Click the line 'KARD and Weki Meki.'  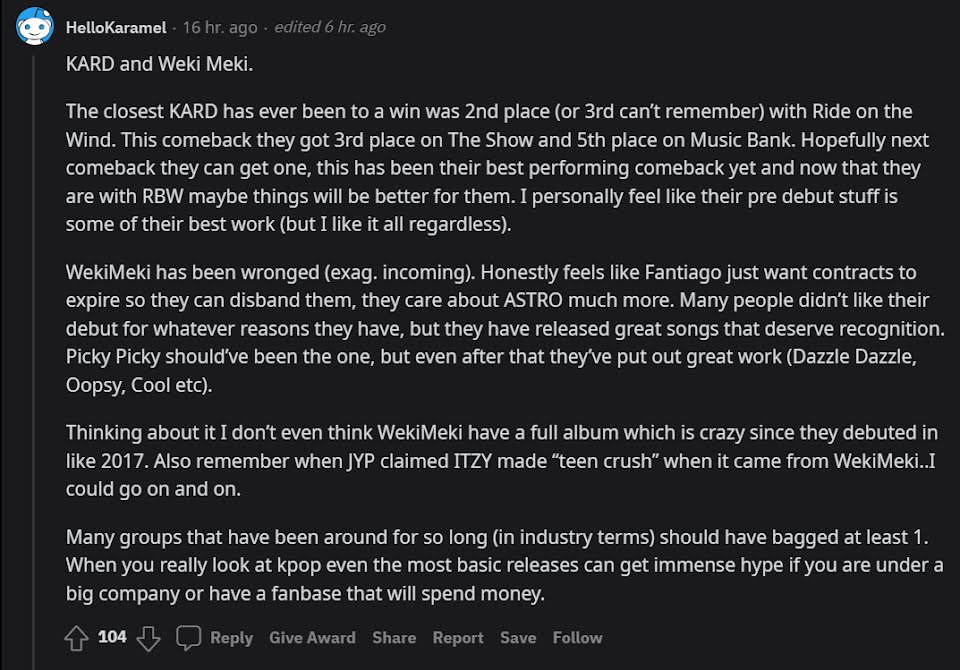click(x=159, y=64)
